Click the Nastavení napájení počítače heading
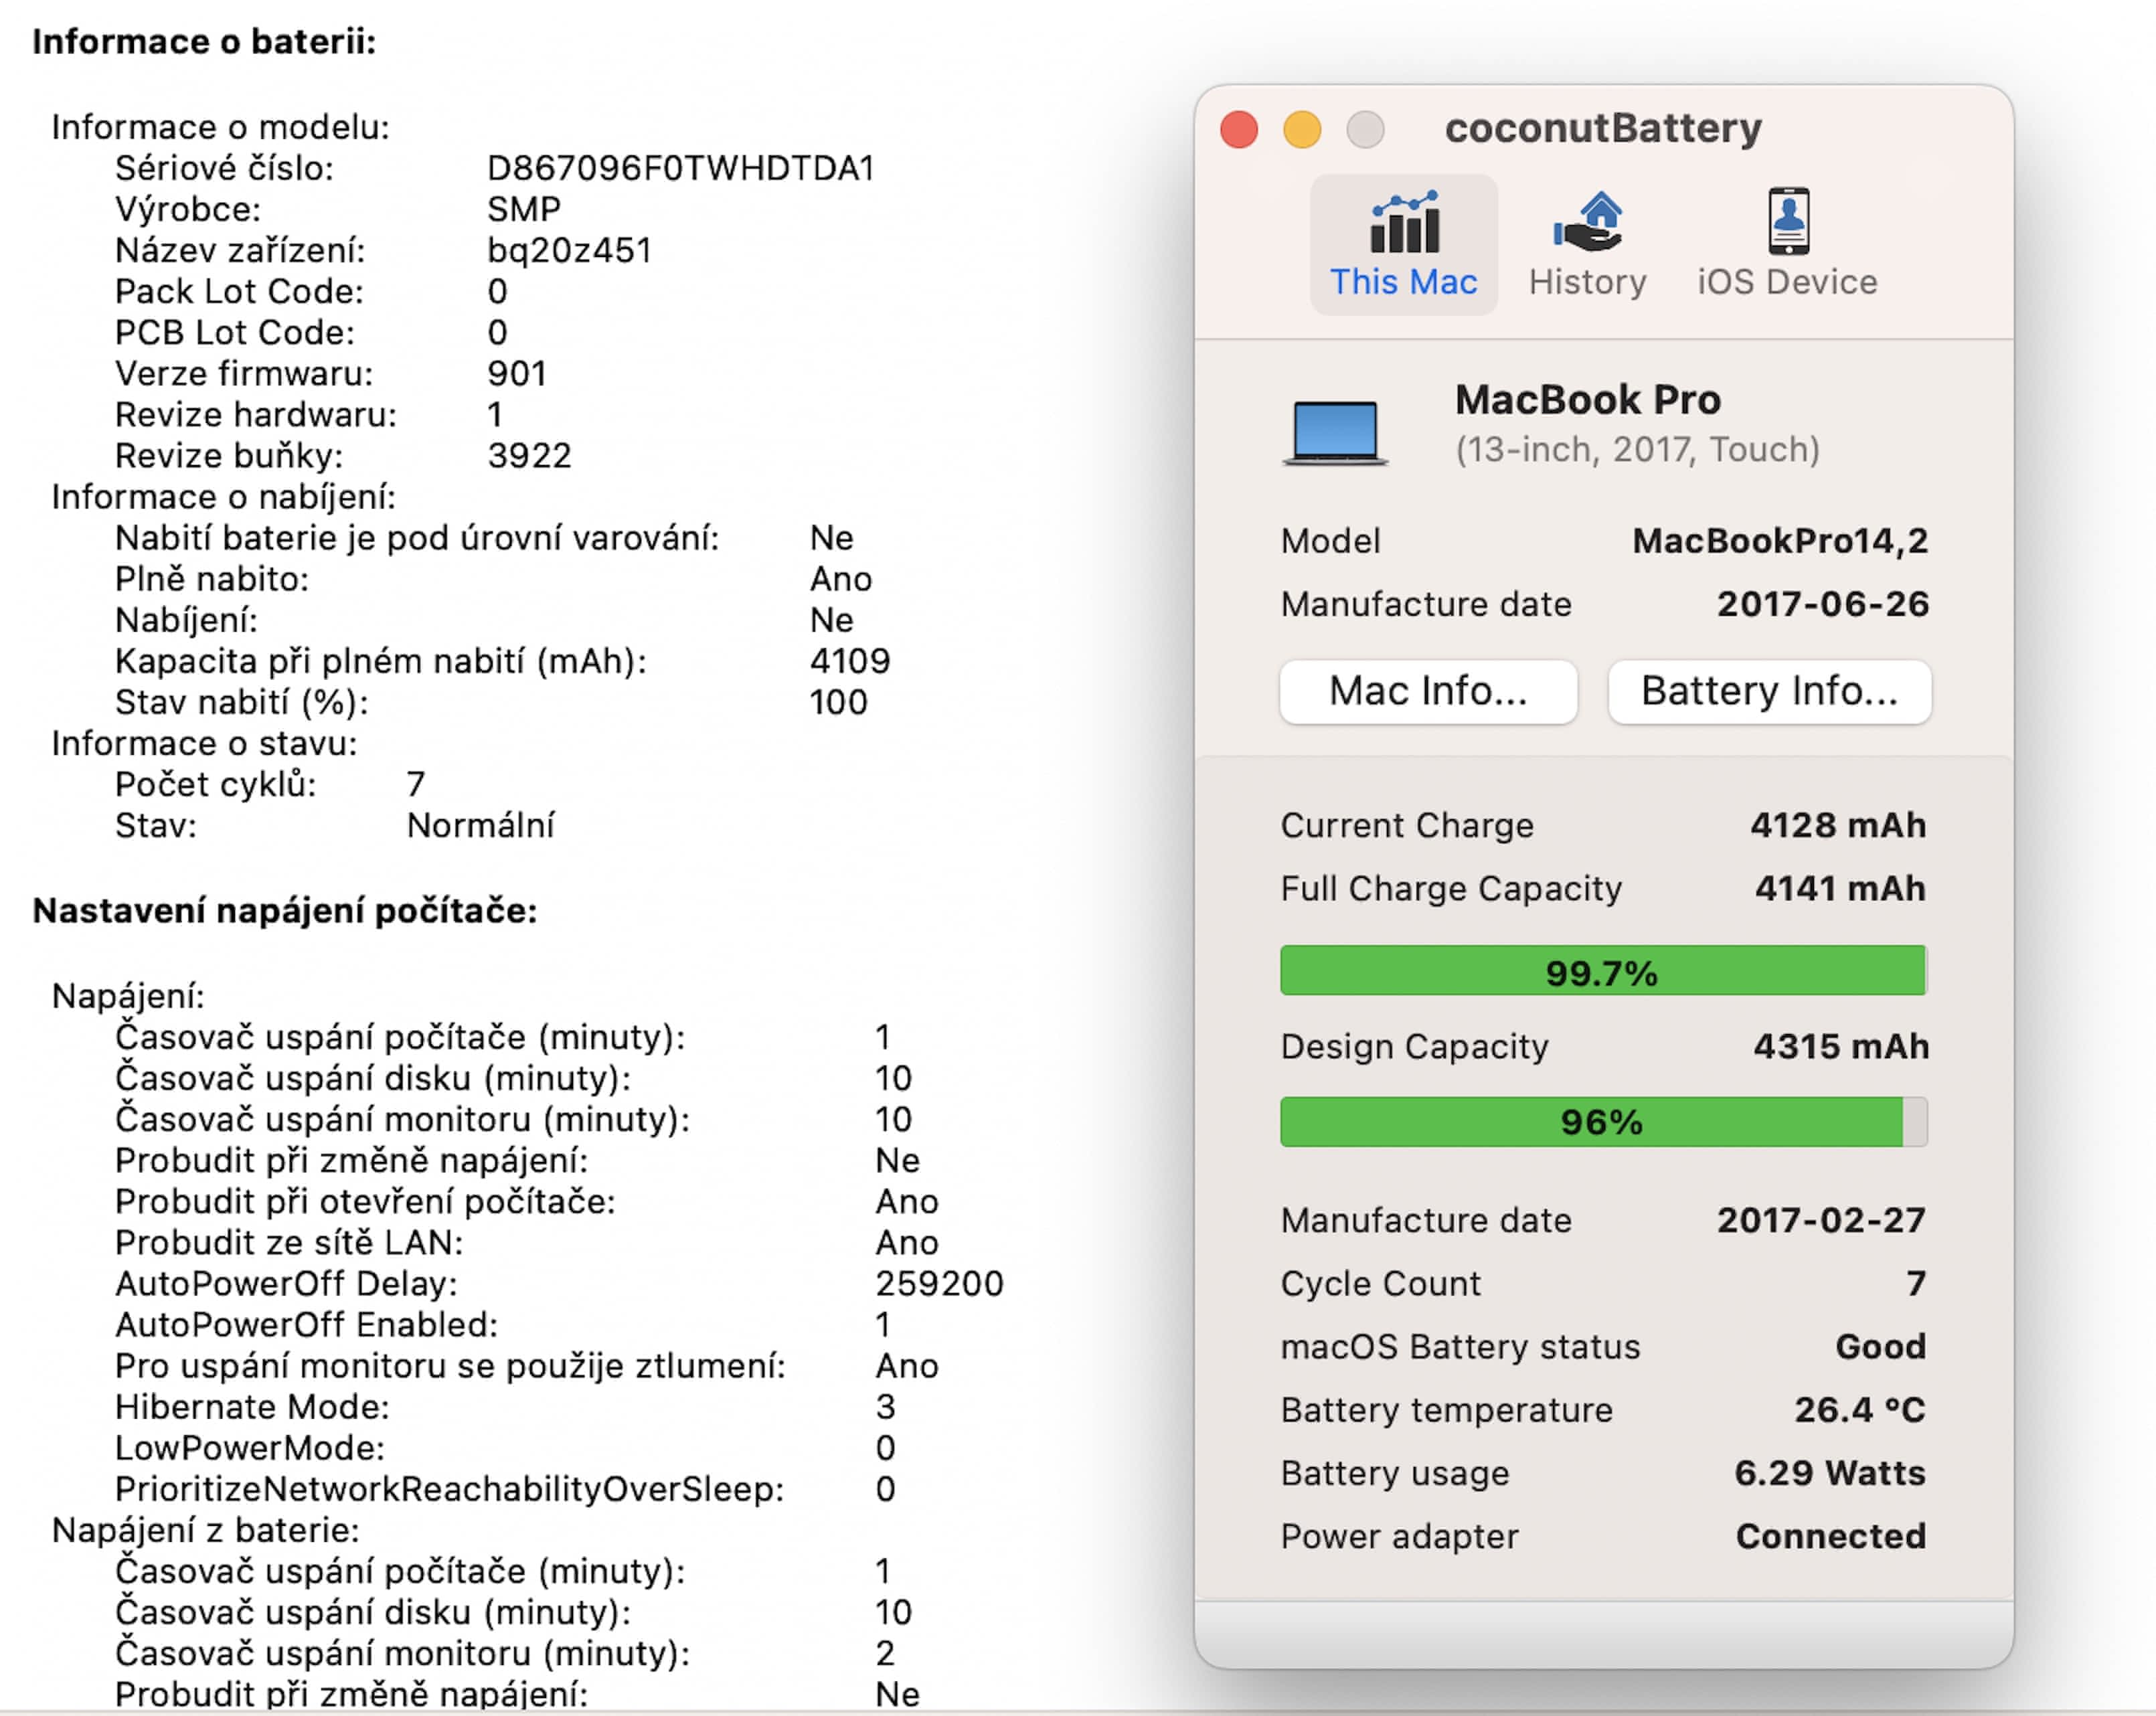This screenshot has height=1716, width=2156. click(285, 911)
